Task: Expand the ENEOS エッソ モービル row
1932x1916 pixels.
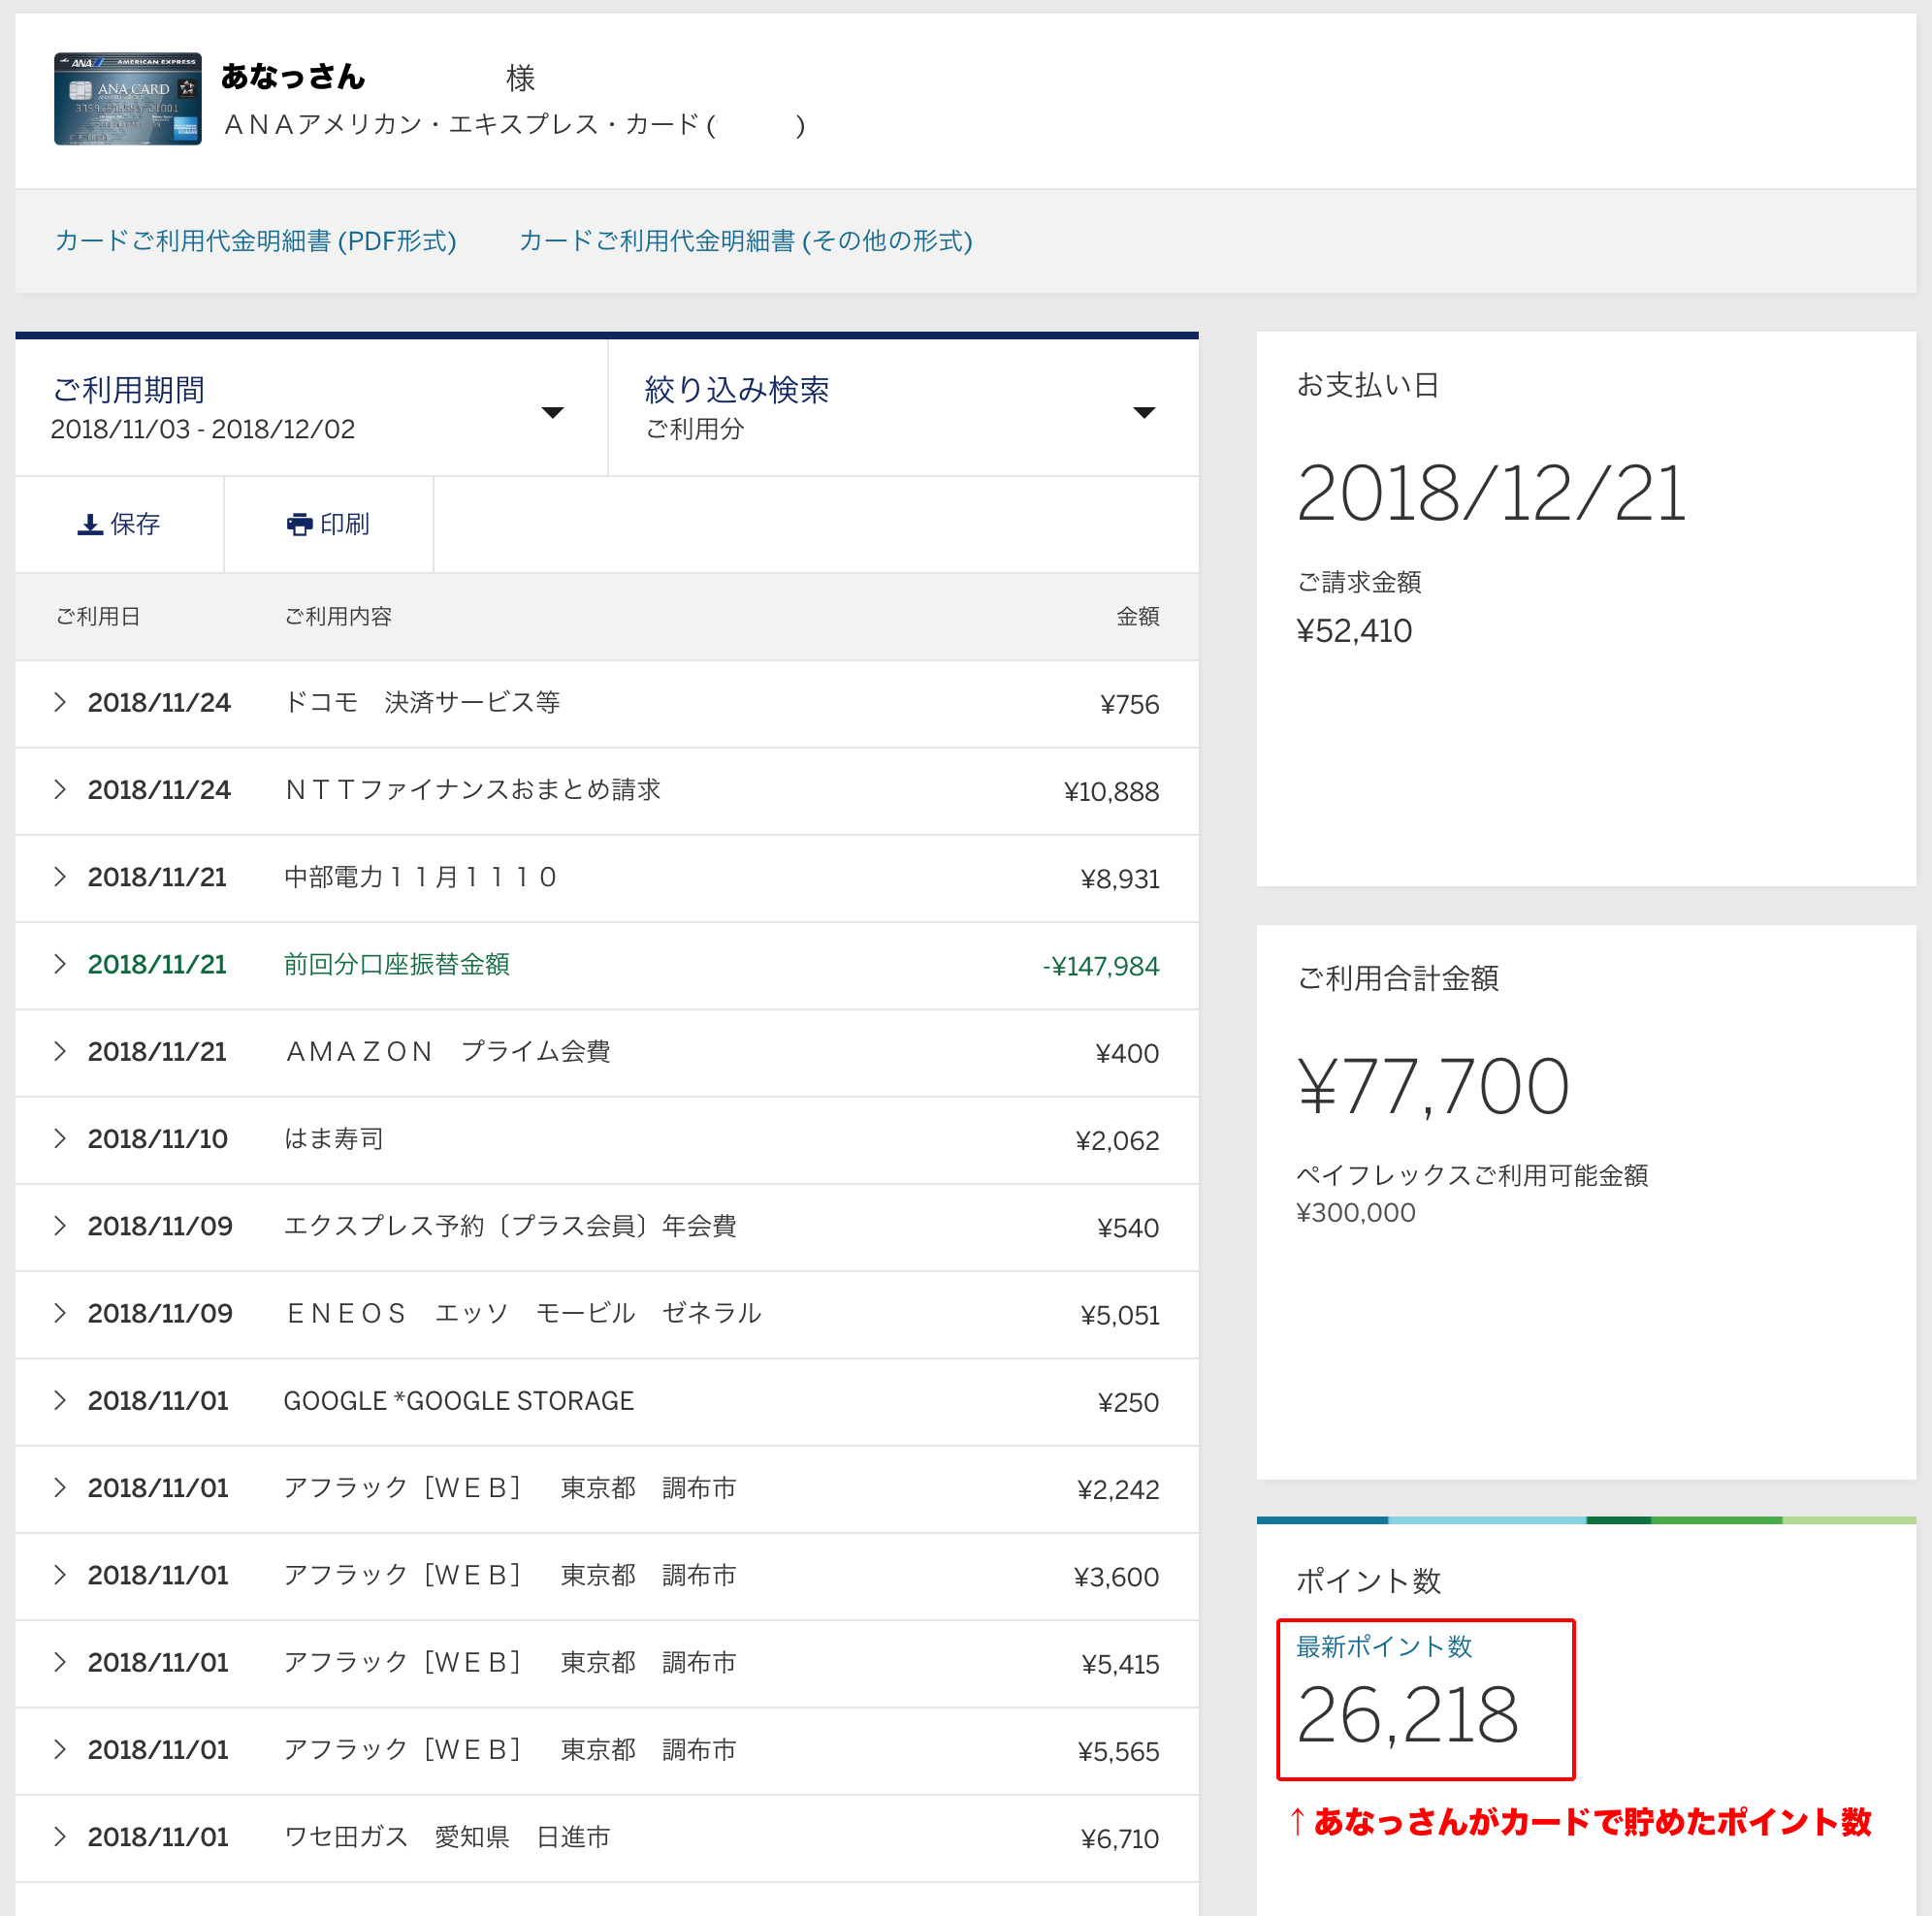Action: [607, 1313]
